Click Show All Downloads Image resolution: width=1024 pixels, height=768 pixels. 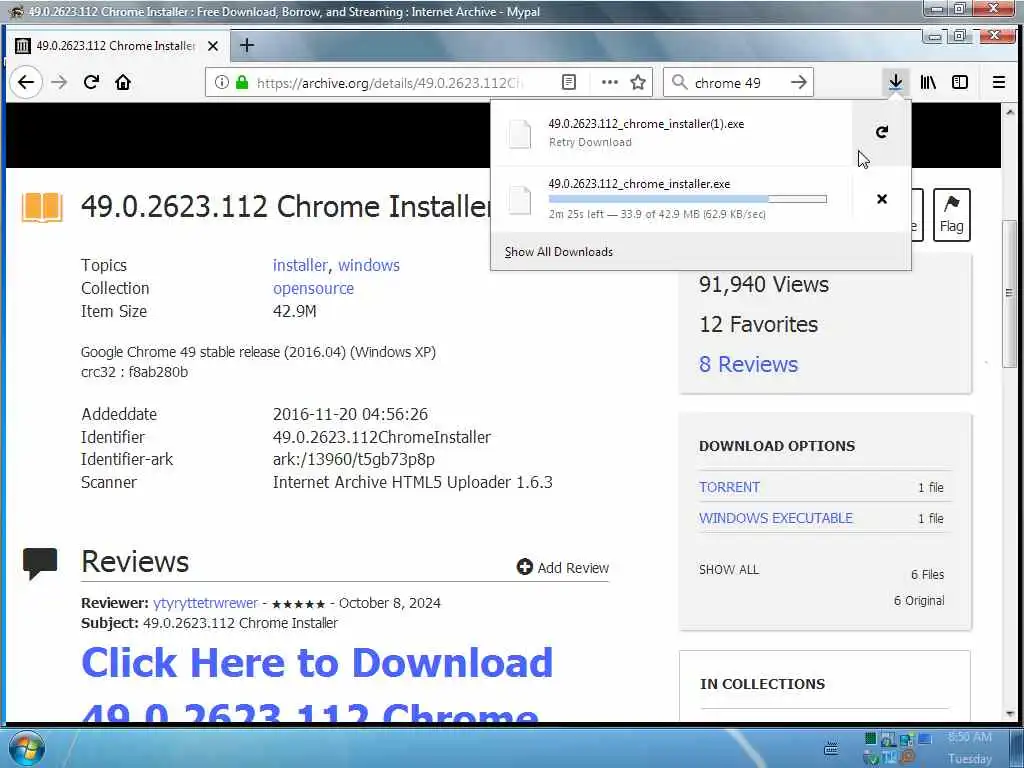pos(559,252)
